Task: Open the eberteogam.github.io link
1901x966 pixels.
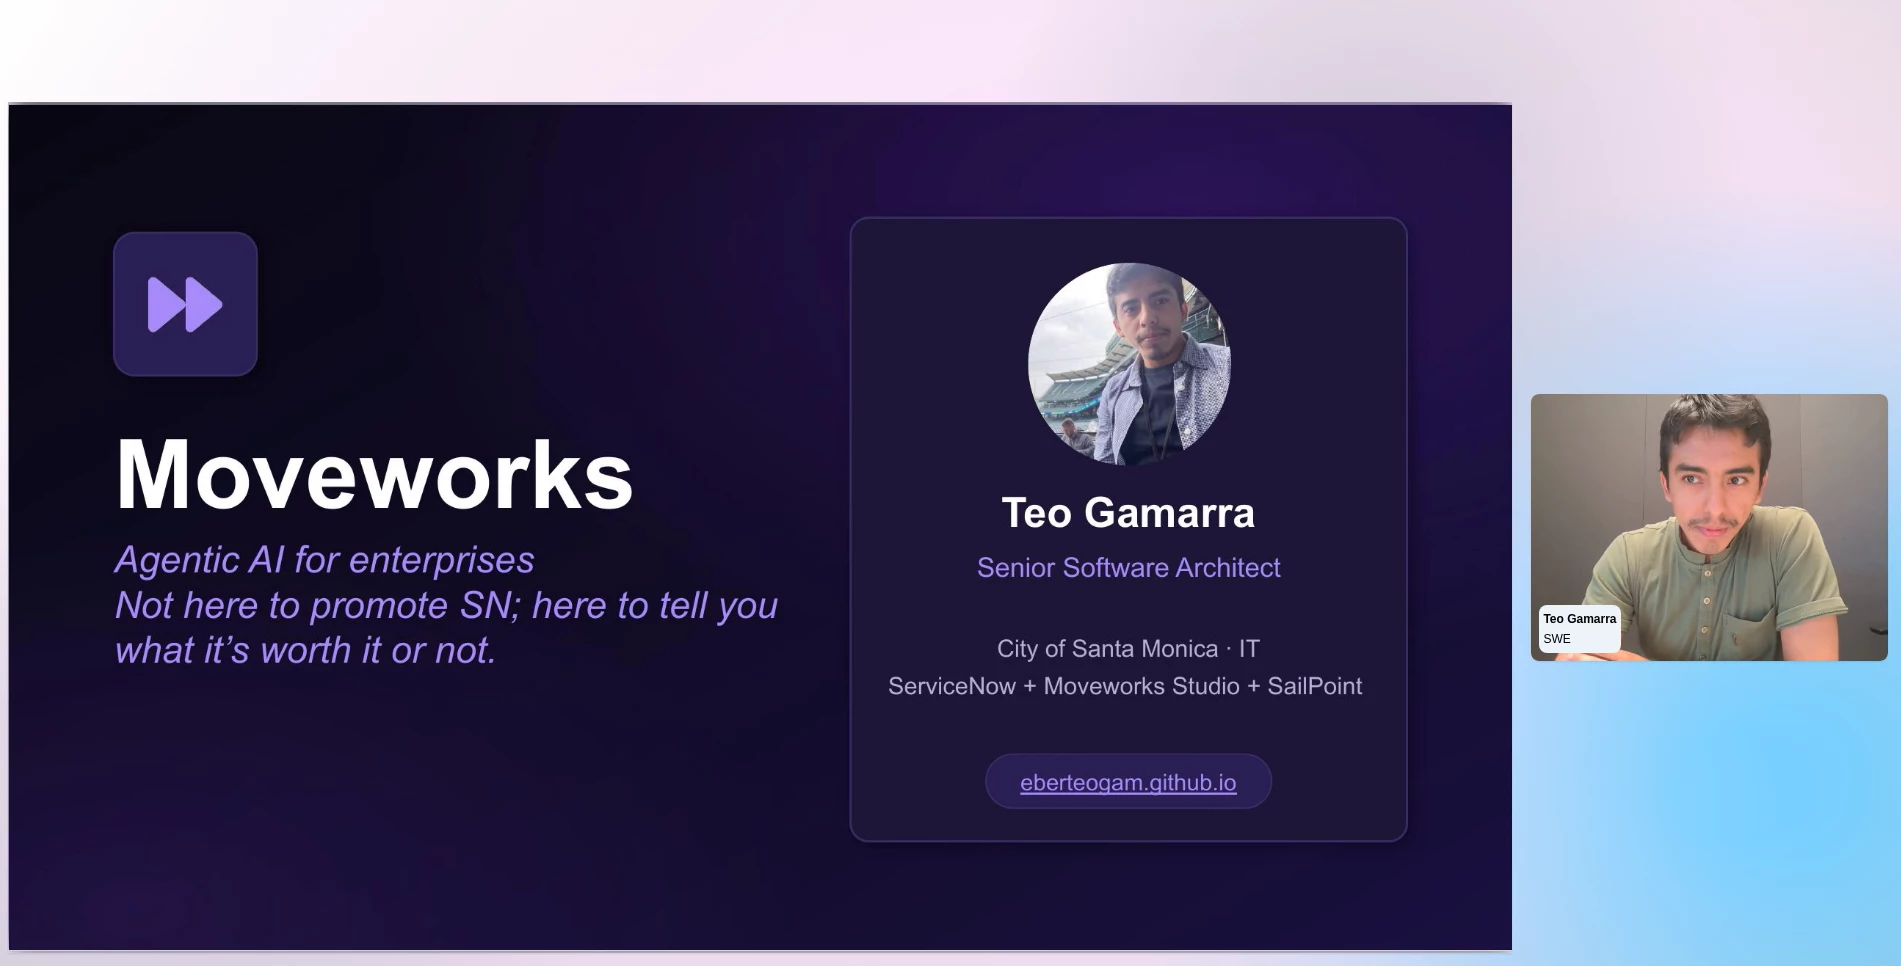Action: 1128,782
